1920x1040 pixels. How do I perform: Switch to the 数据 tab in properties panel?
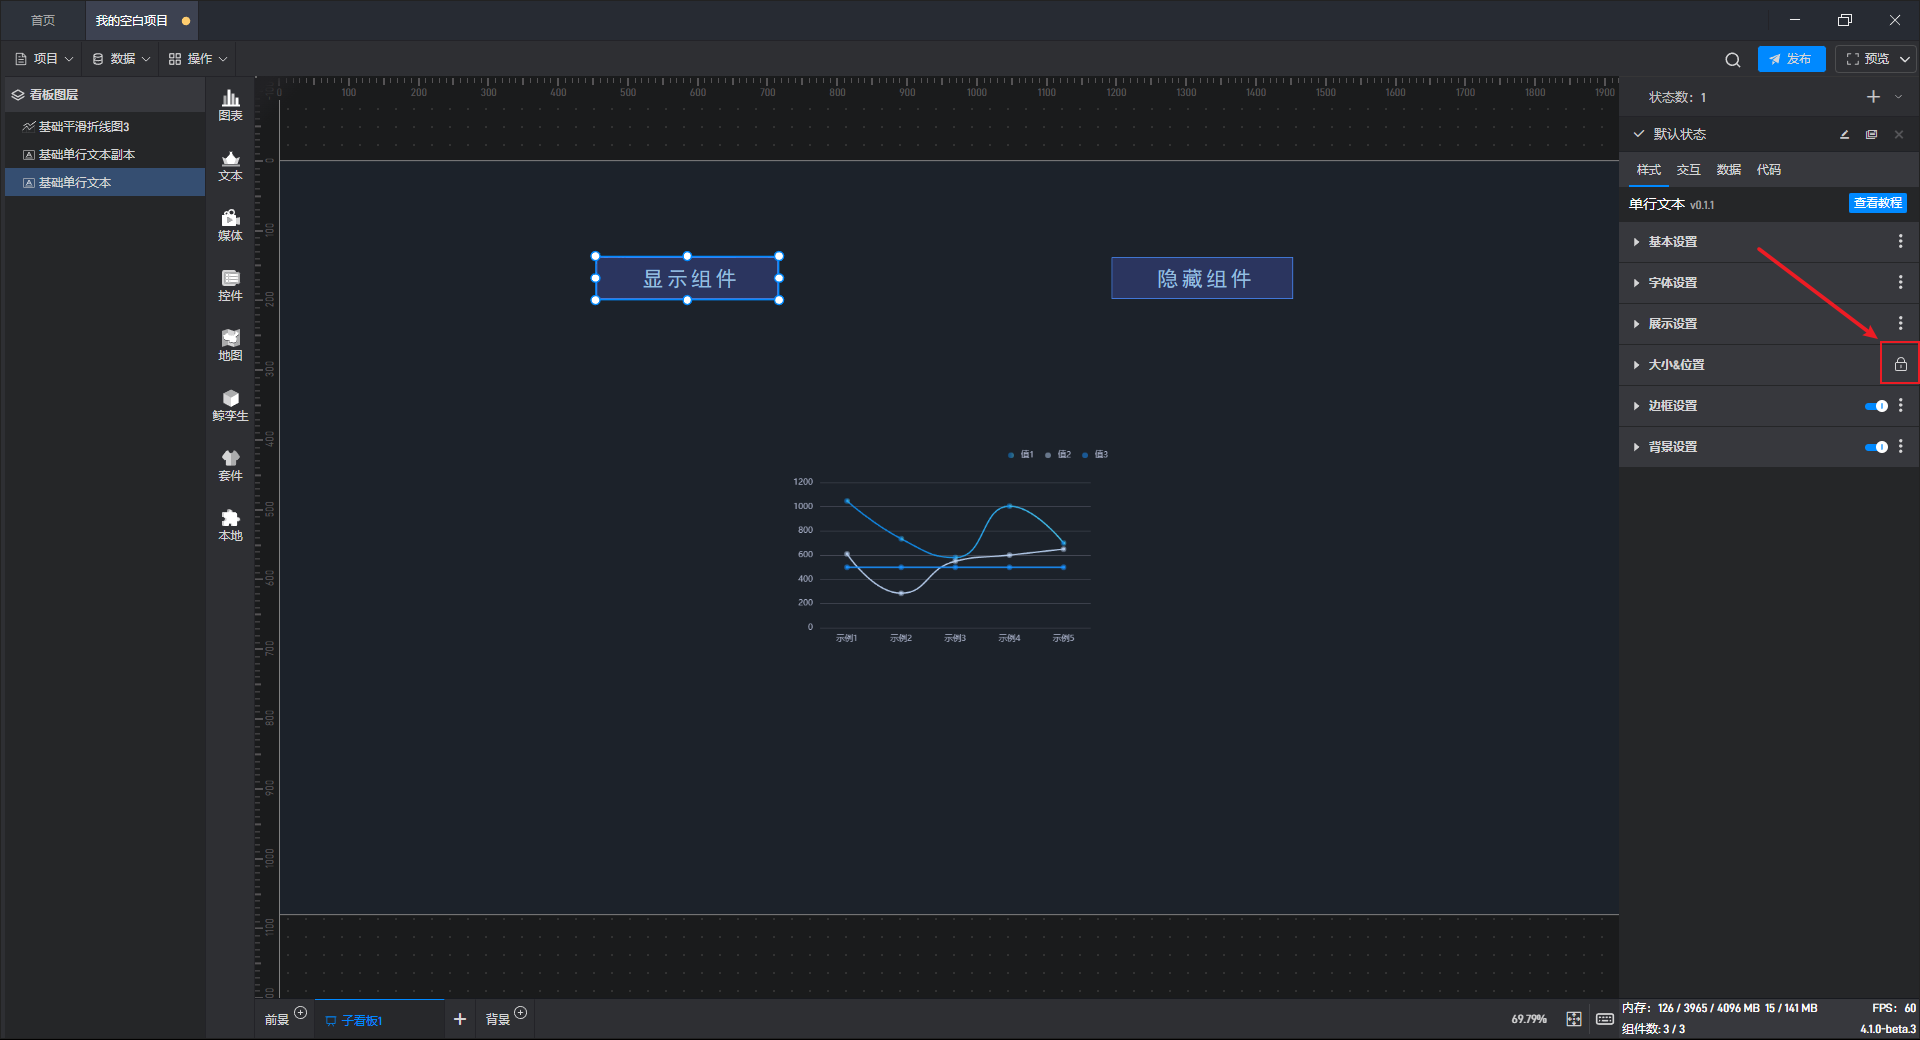click(1728, 170)
